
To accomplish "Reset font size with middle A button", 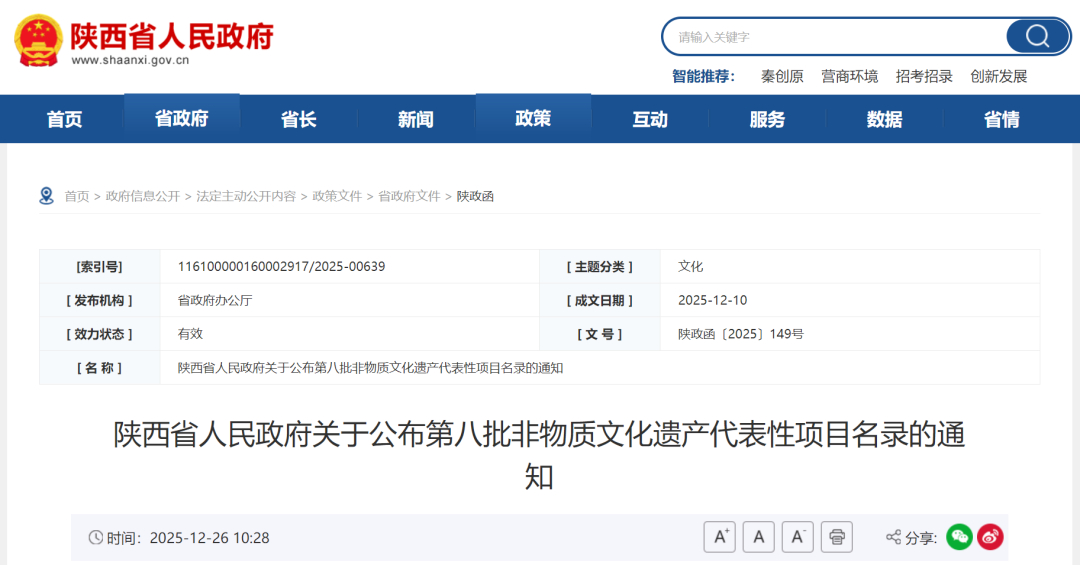I will 758,537.
